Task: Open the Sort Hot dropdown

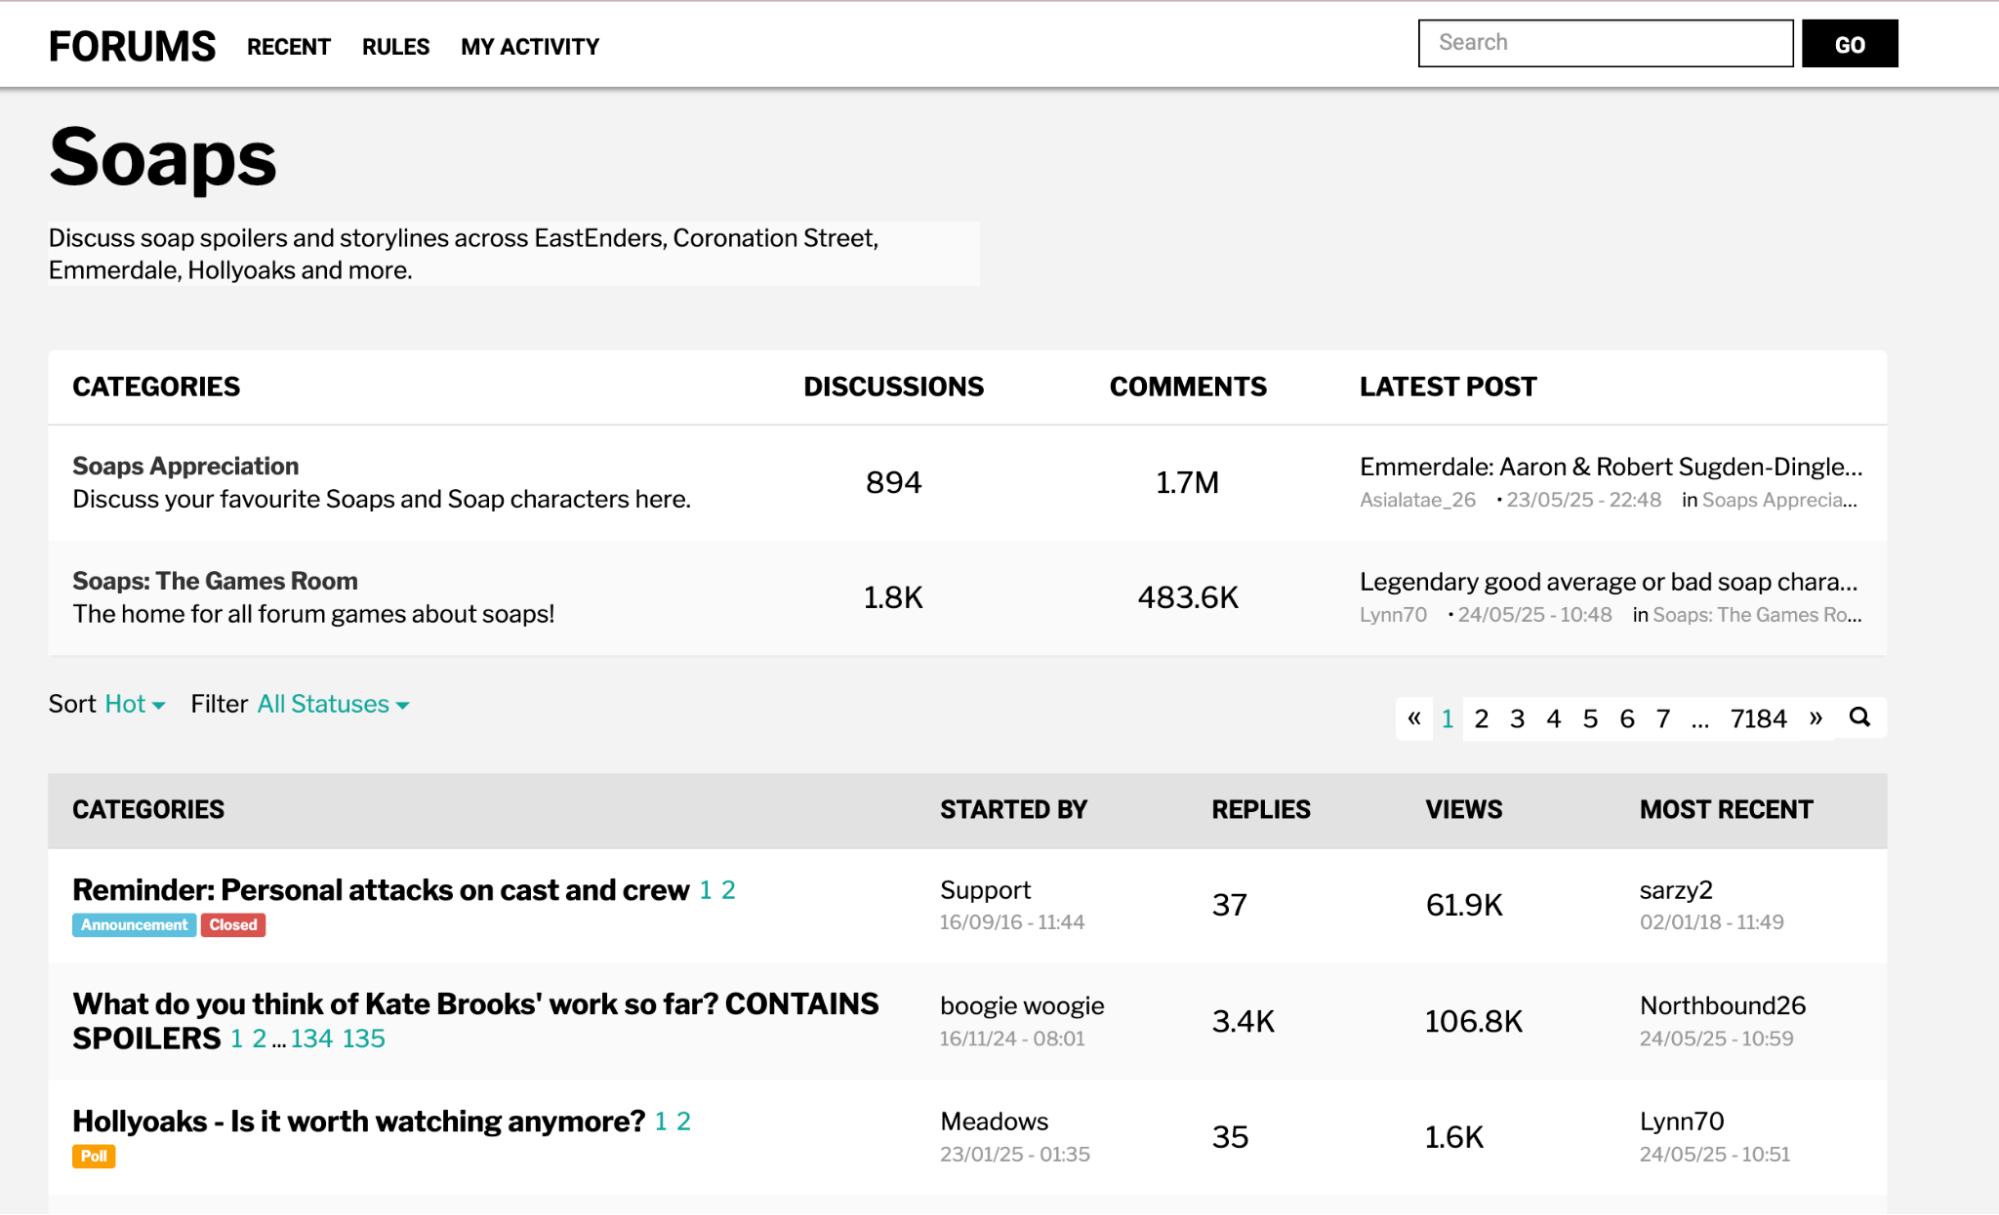Action: click(134, 704)
